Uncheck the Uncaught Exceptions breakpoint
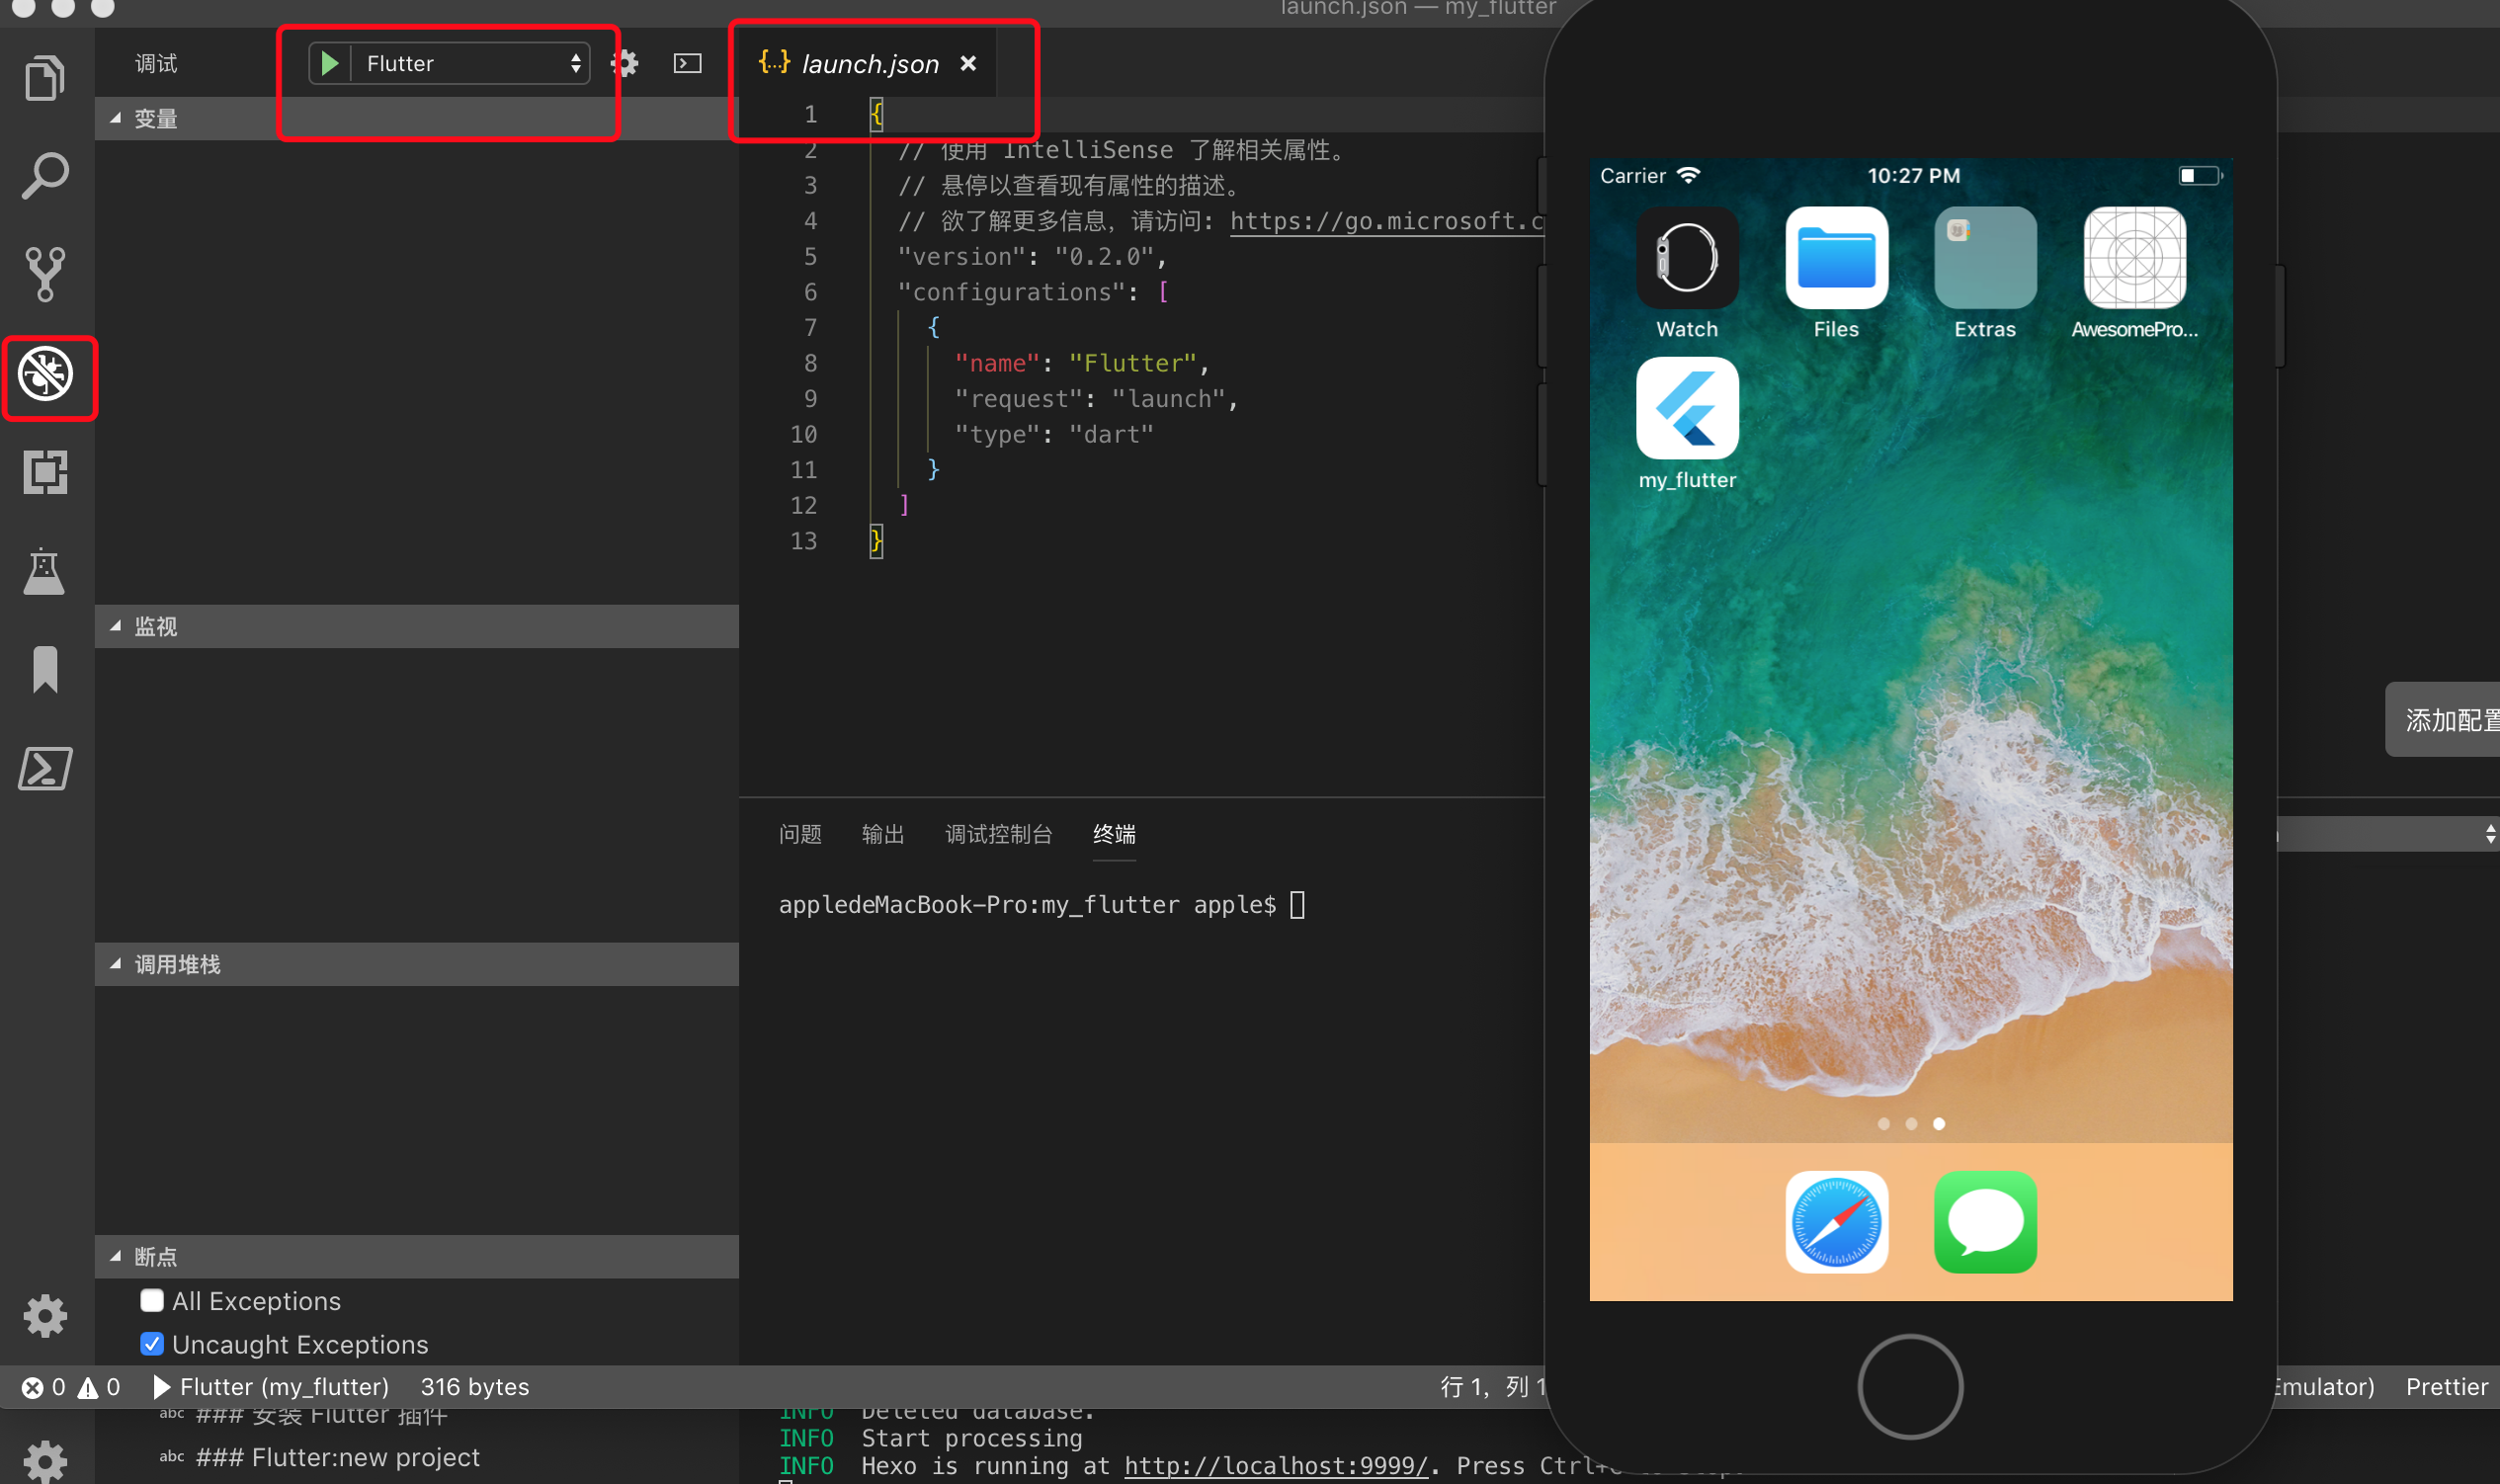This screenshot has width=2500, height=1484. [152, 1344]
